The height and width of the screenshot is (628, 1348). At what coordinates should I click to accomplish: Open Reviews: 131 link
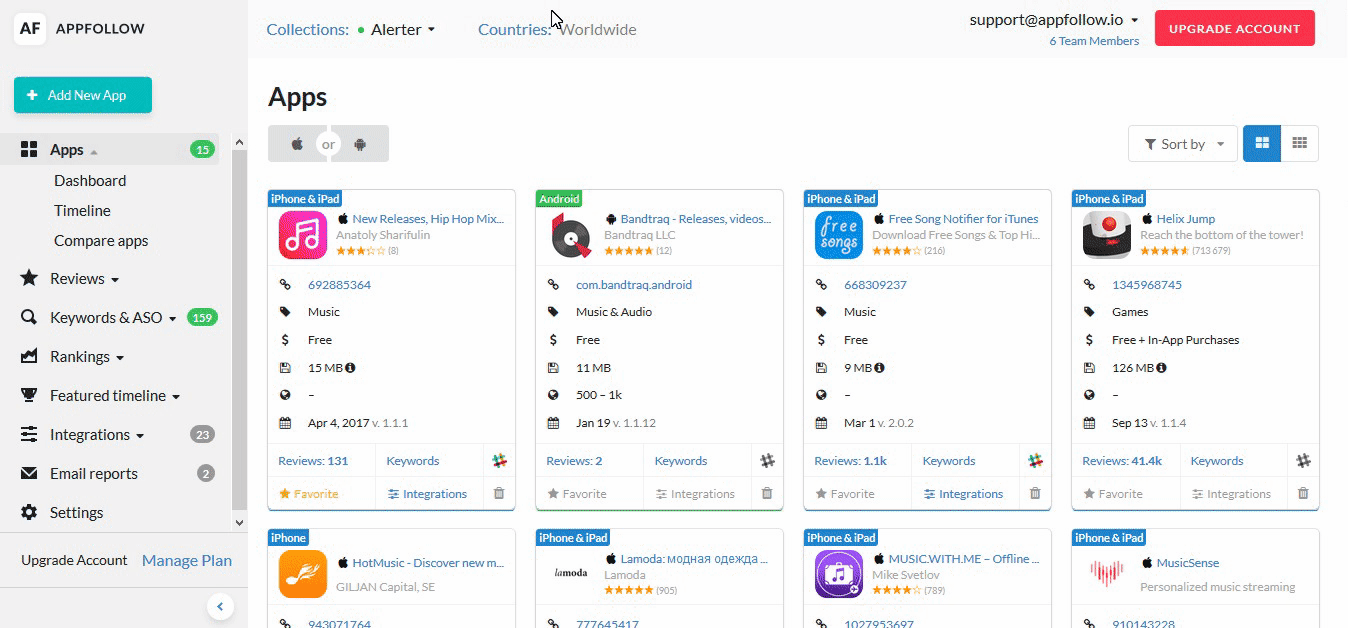coord(313,461)
